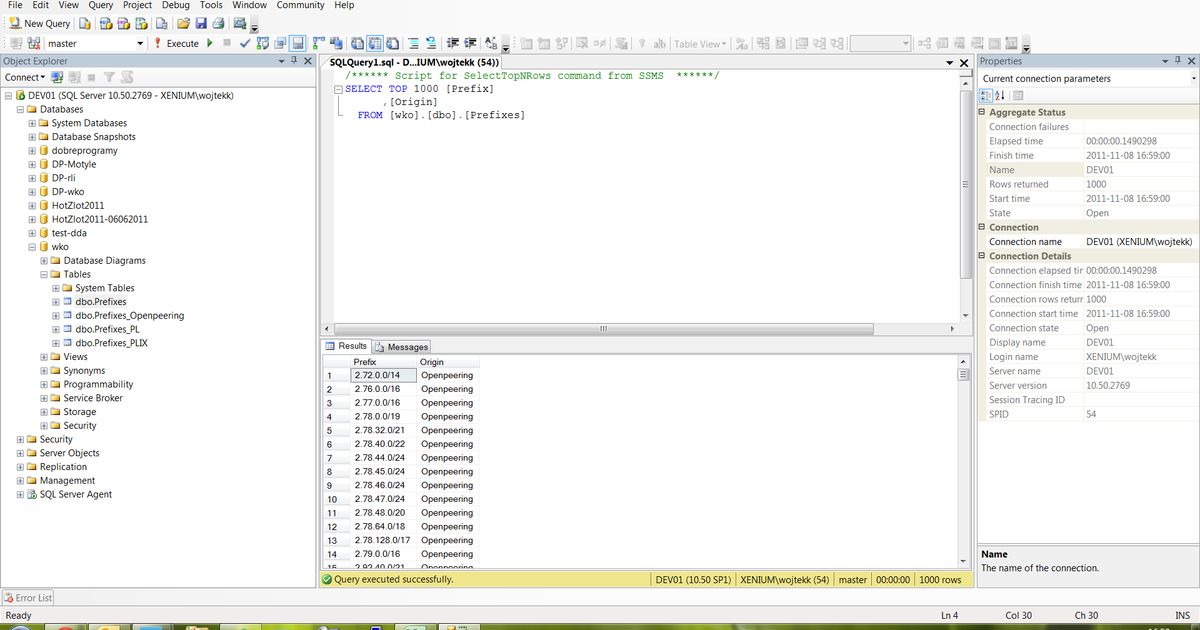The image size is (1200, 630).
Task: Switch to the Messages tab
Action: pos(401,346)
